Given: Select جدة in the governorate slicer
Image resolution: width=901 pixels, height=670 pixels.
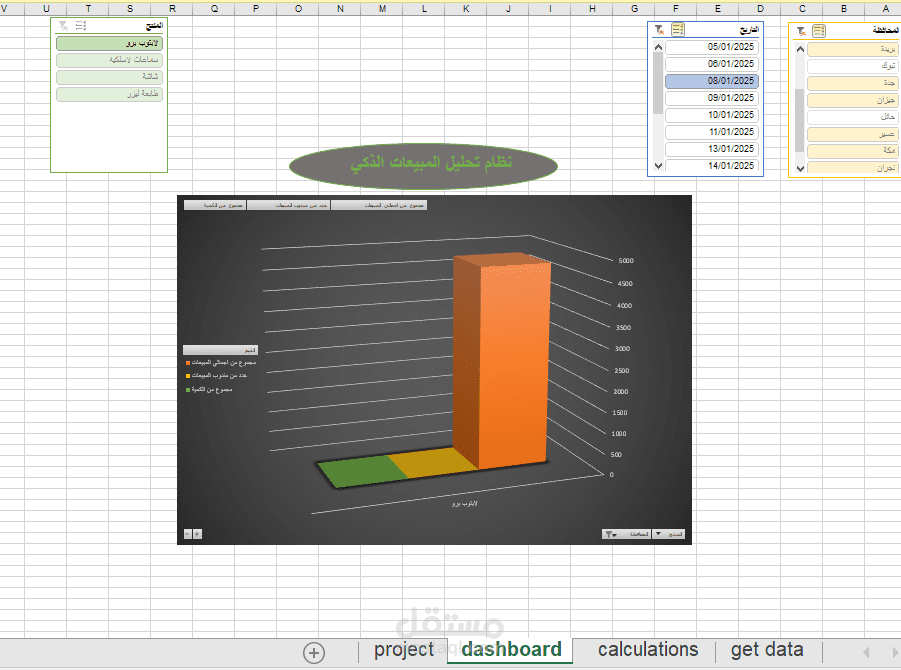Looking at the screenshot, I should tap(851, 83).
